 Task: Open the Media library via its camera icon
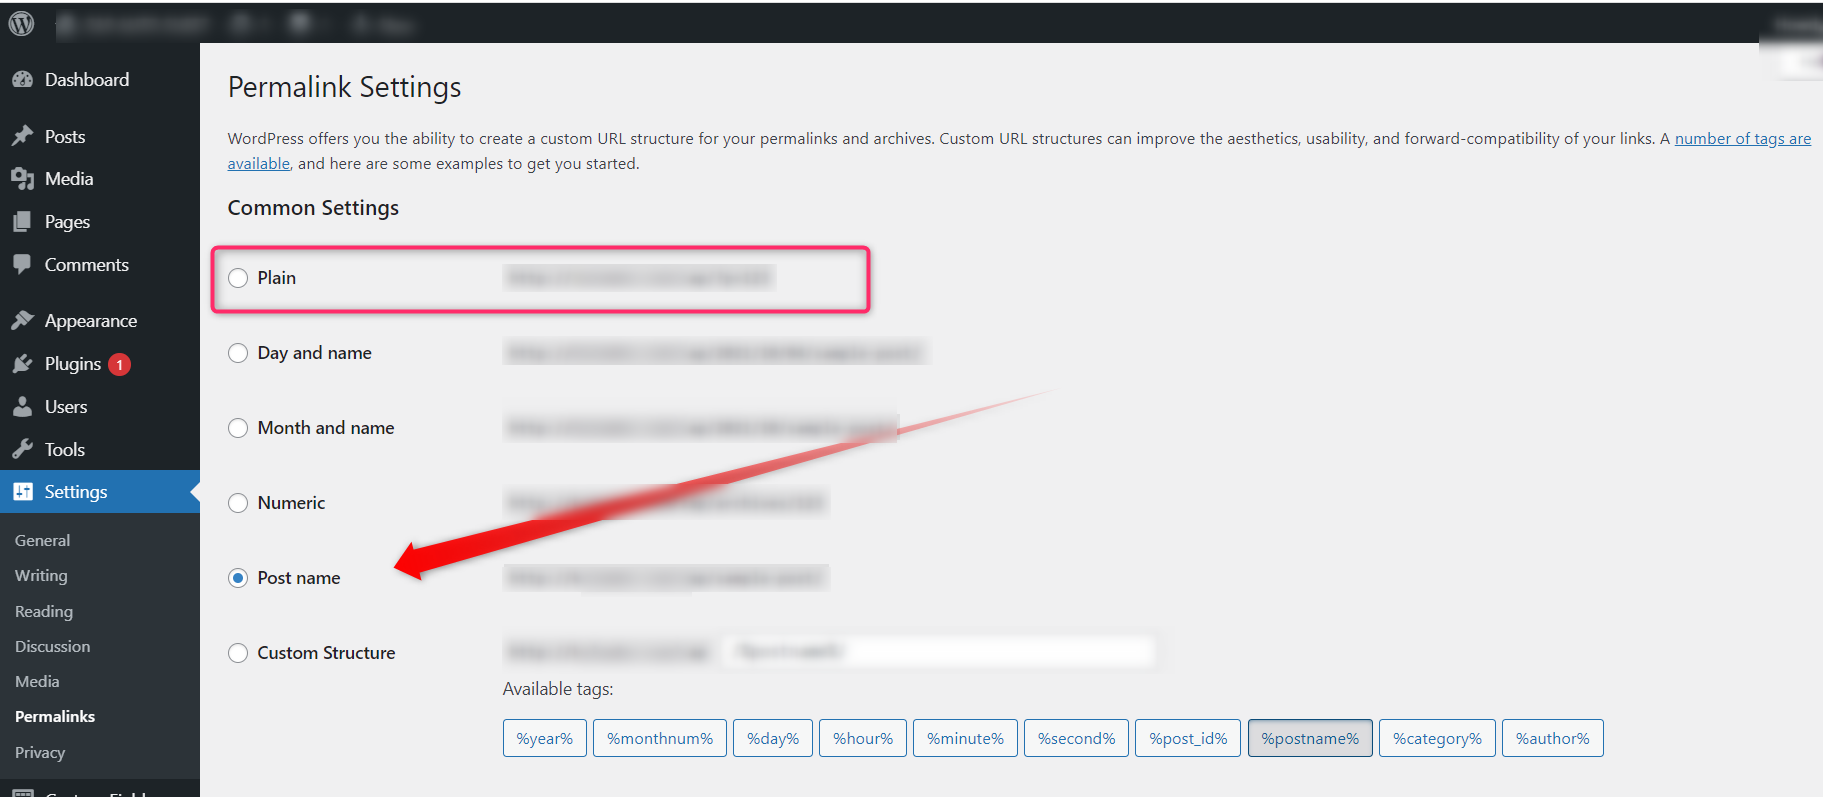(22, 179)
